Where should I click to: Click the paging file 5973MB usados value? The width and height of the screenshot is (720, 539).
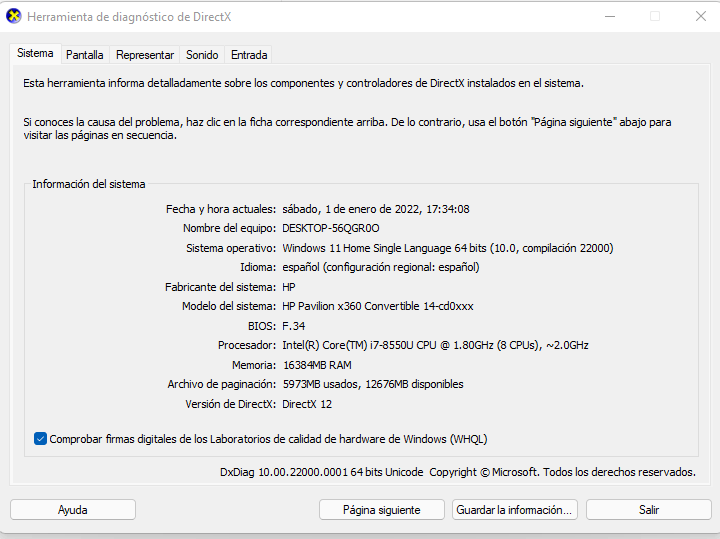tap(373, 384)
